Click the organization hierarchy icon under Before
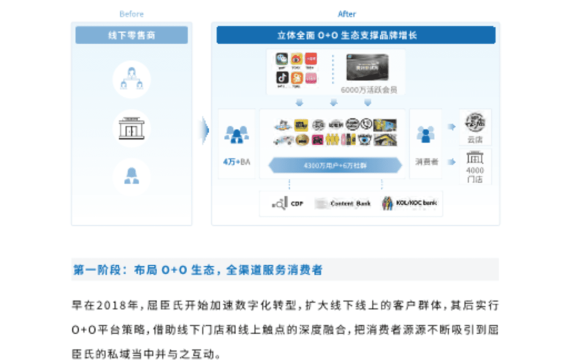The height and width of the screenshot is (360, 570). [x=132, y=79]
